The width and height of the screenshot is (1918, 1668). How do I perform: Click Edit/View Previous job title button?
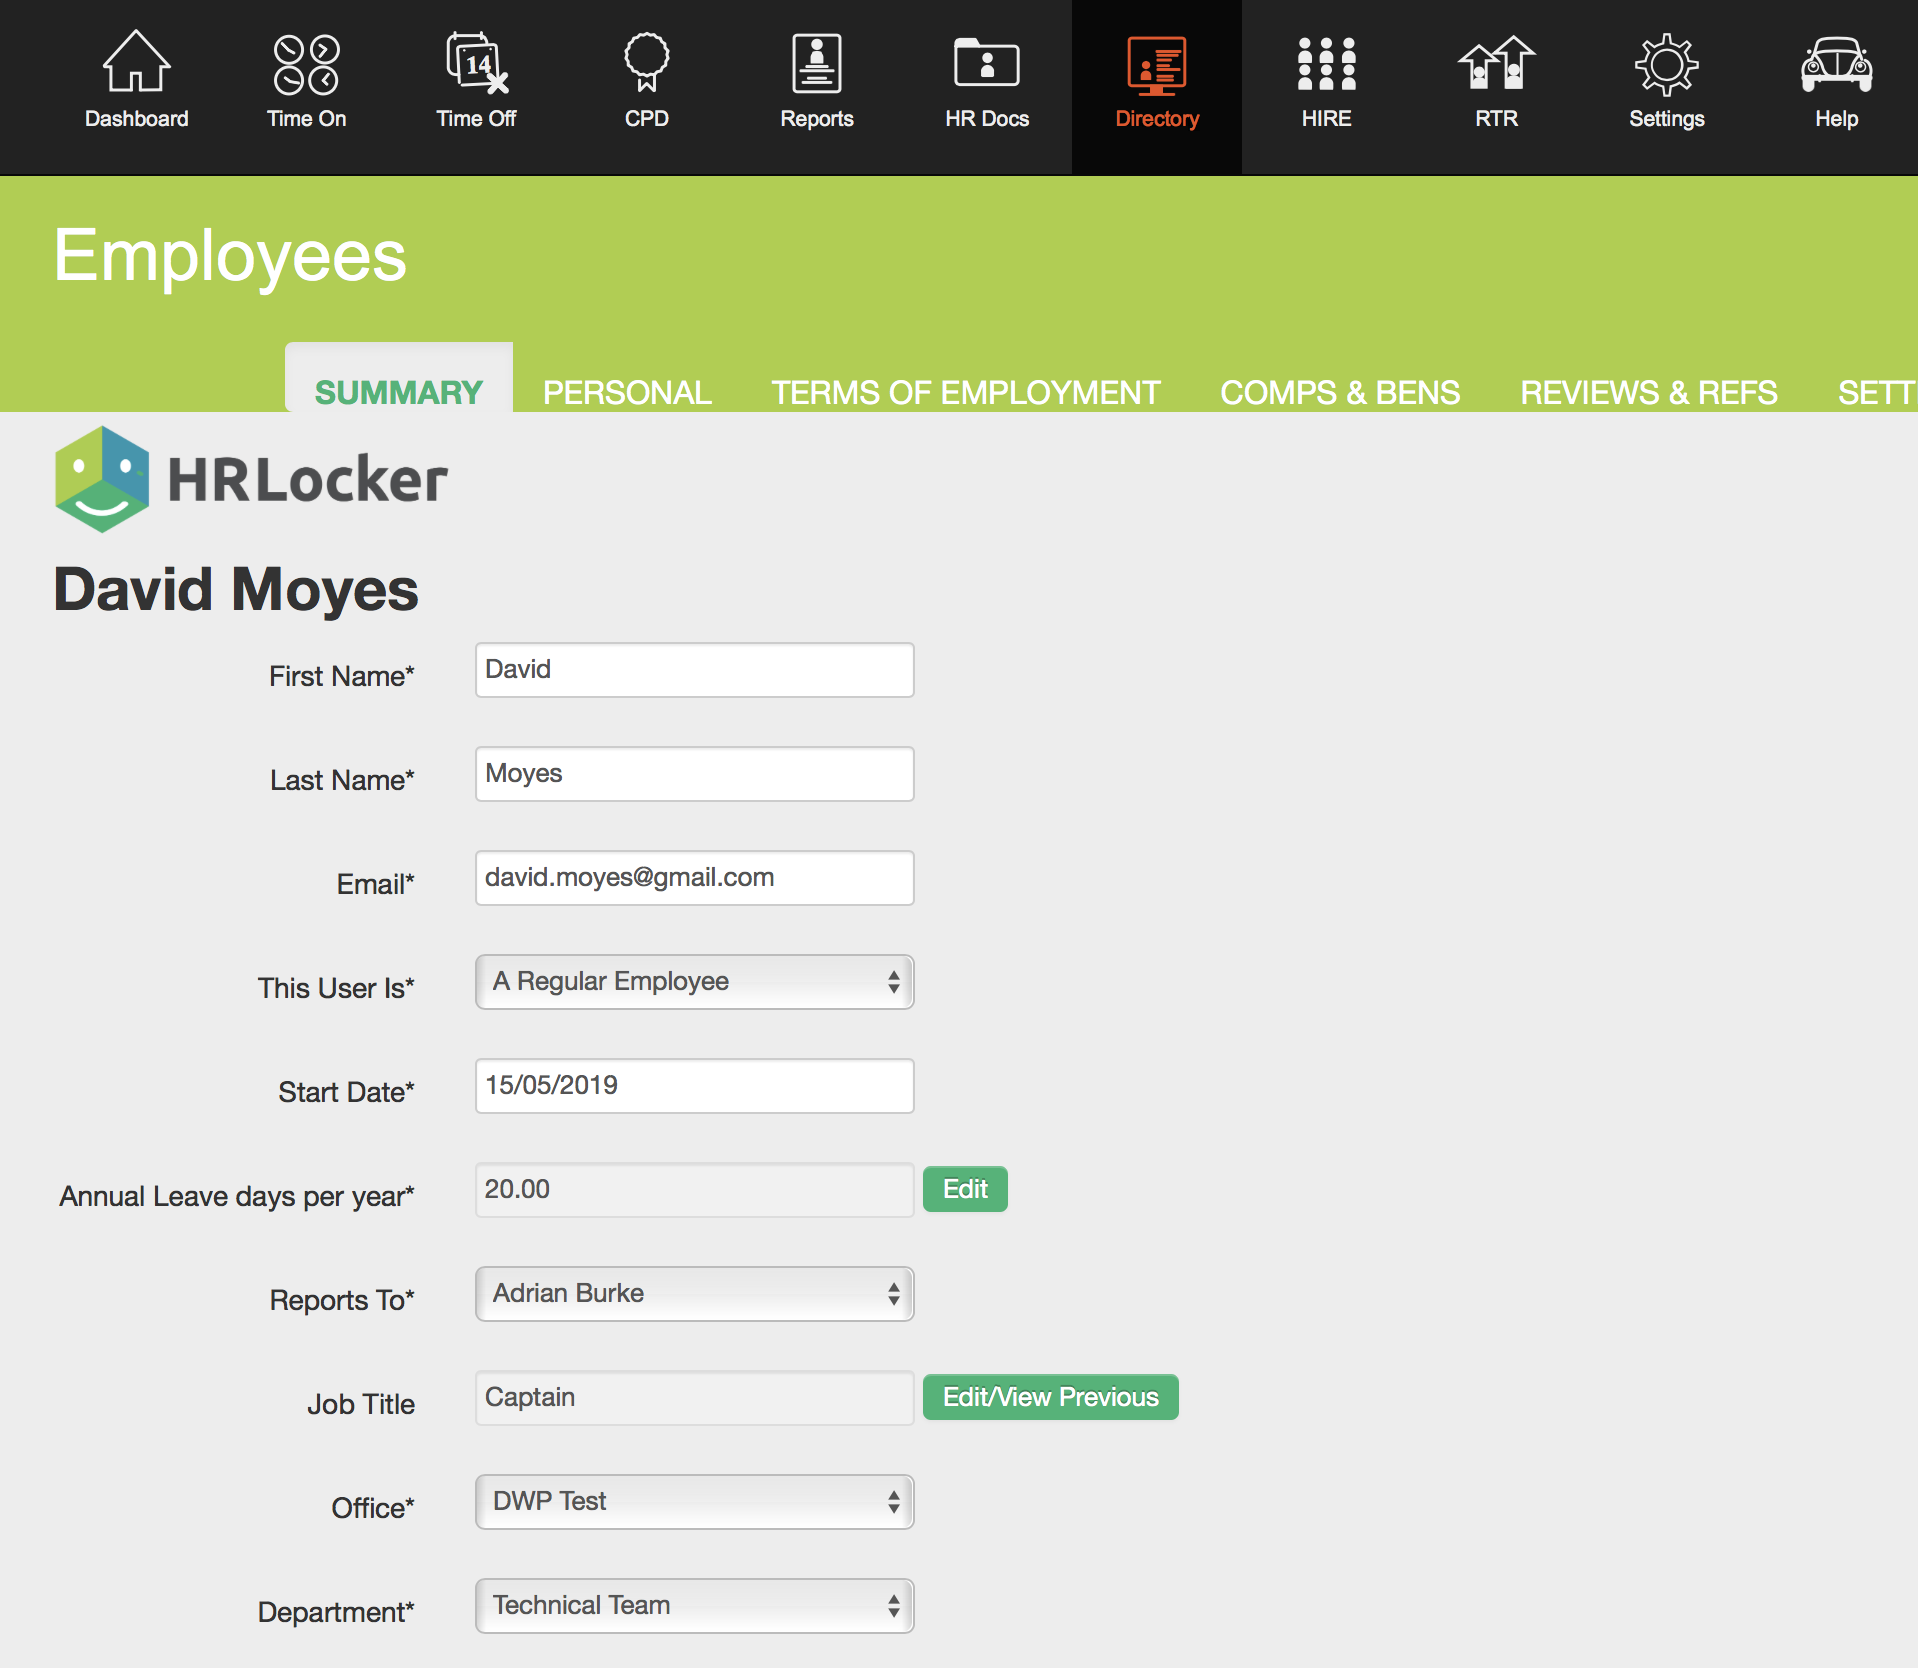[x=1050, y=1397]
